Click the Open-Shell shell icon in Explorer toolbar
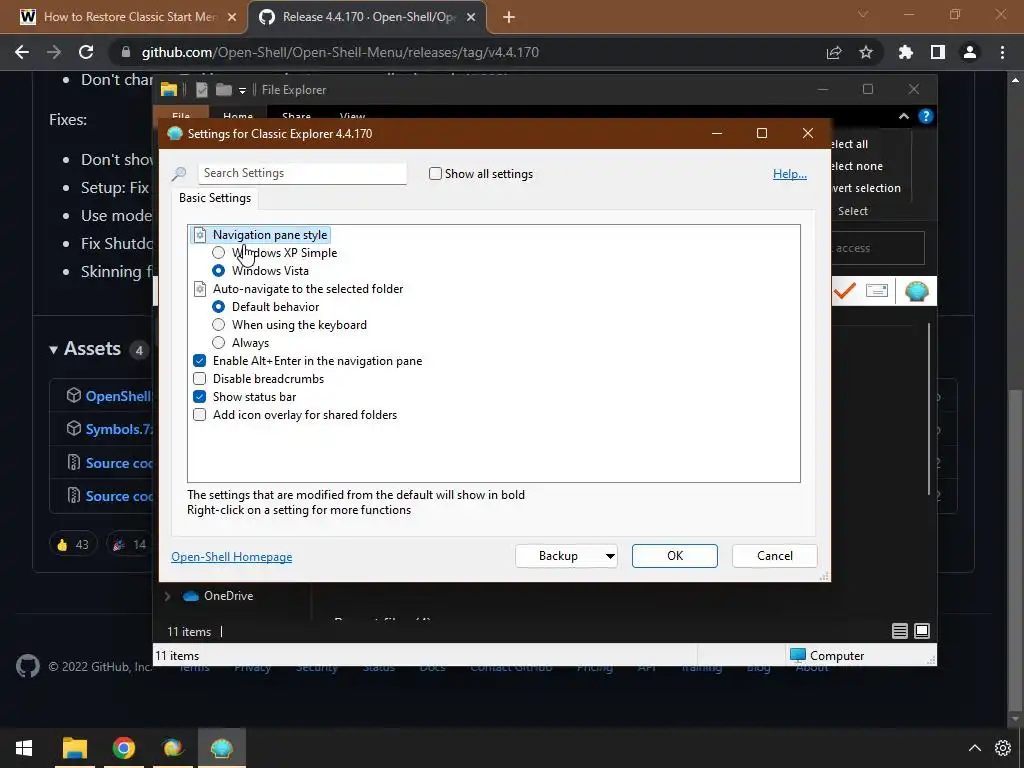This screenshot has width=1024, height=768. 916,291
